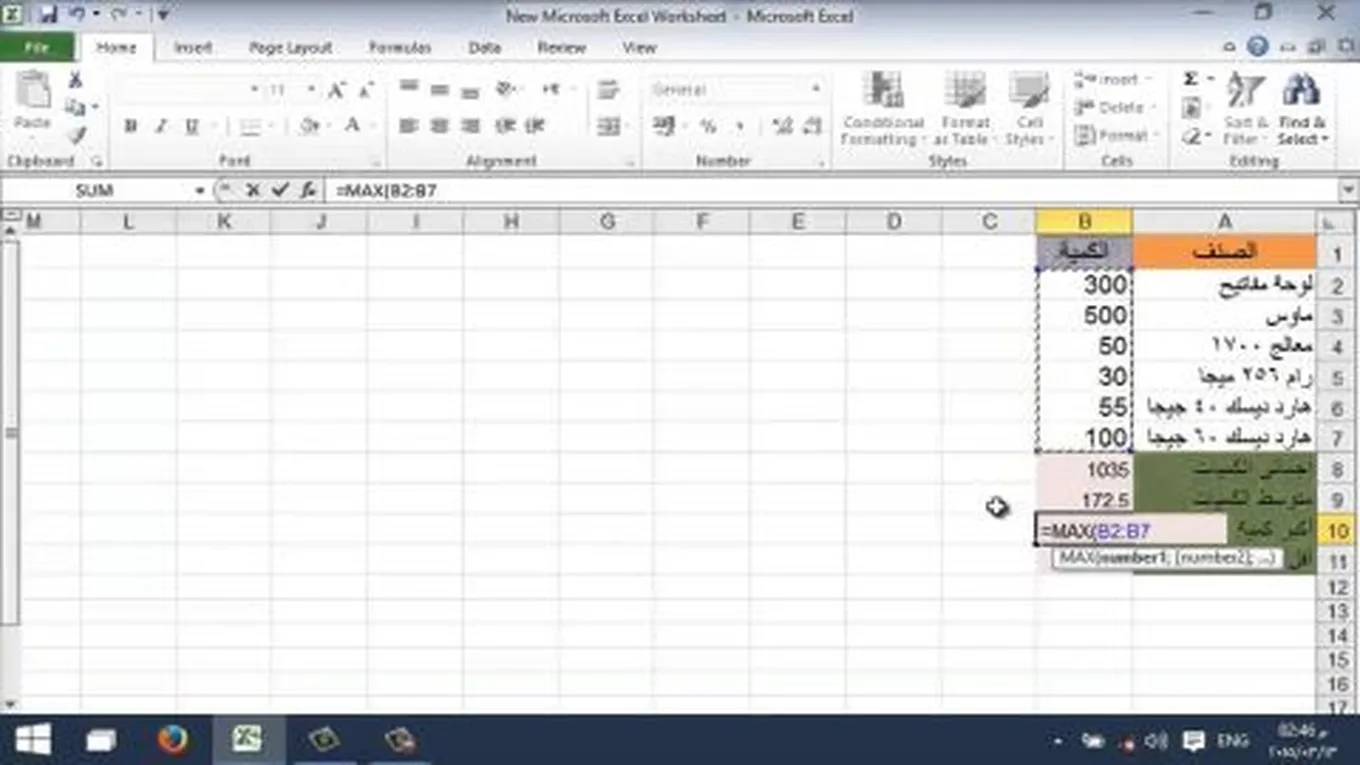1360x765 pixels.
Task: Switch to the Formulas ribbon tab
Action: point(400,48)
